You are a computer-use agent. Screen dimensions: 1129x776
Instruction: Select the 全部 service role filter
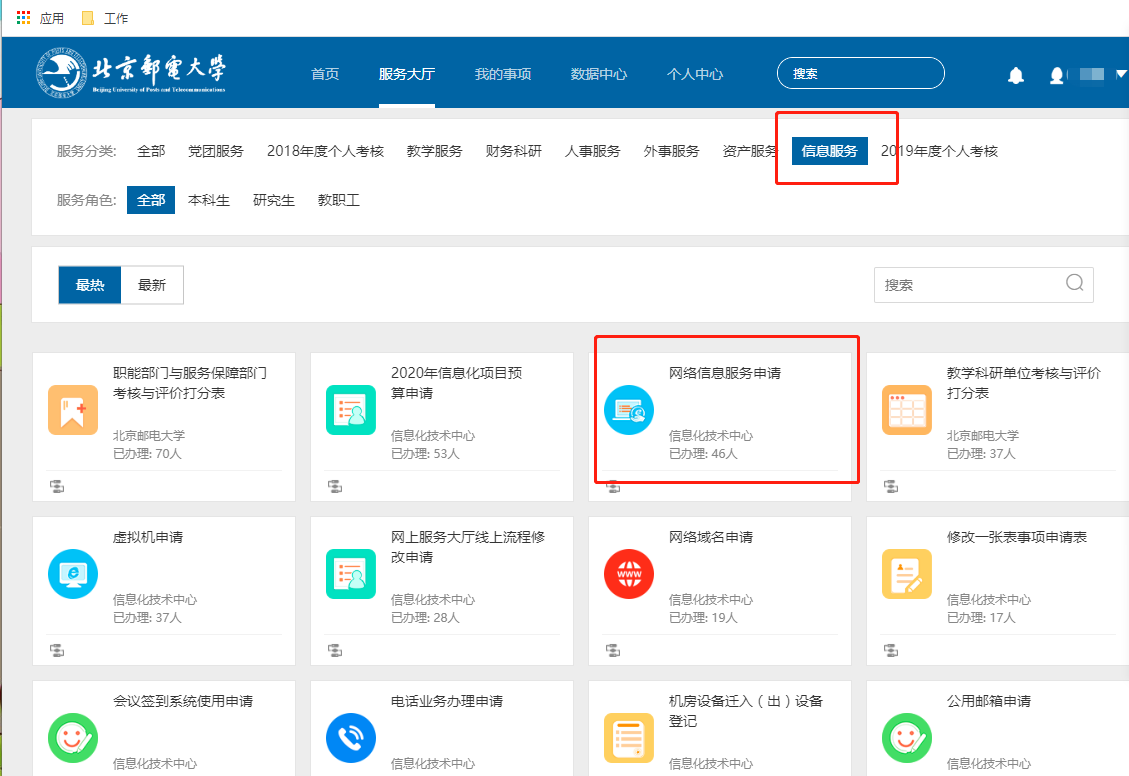point(151,200)
